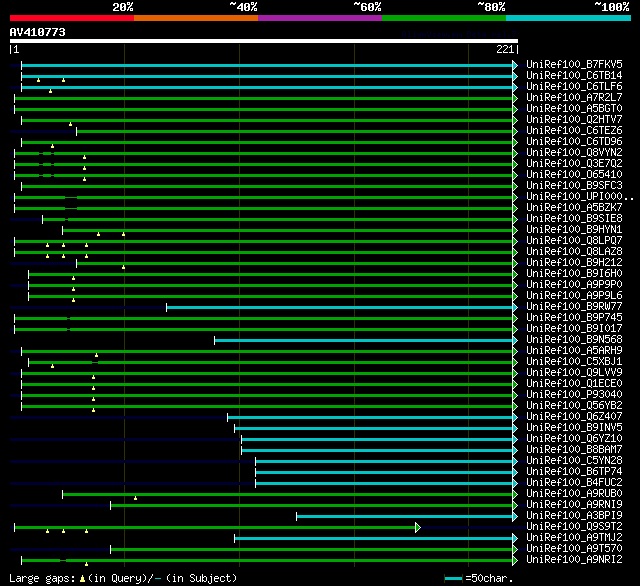
Task: Click UniRef100_B9SFC3 hit name
Action: pyautogui.click(x=574, y=186)
